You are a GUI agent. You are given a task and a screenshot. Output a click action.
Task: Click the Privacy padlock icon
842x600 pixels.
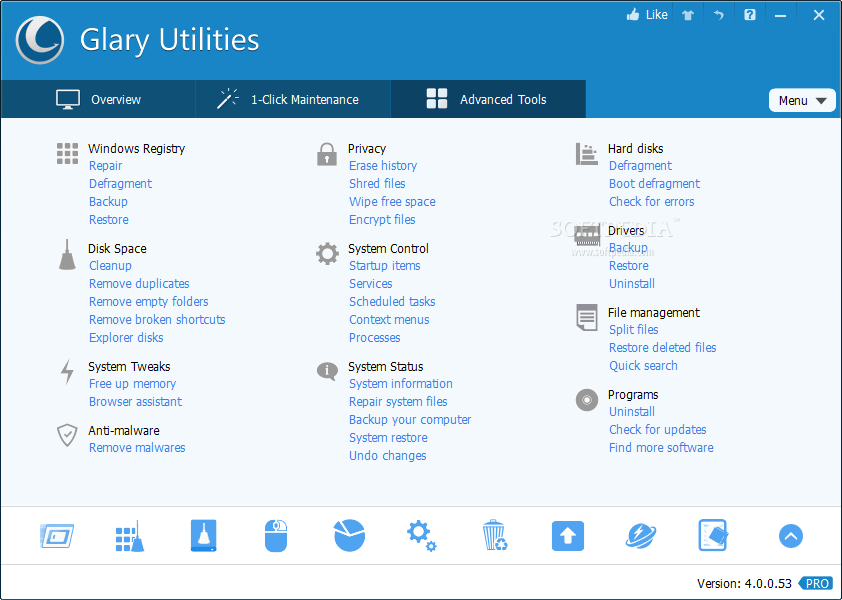[x=326, y=155]
